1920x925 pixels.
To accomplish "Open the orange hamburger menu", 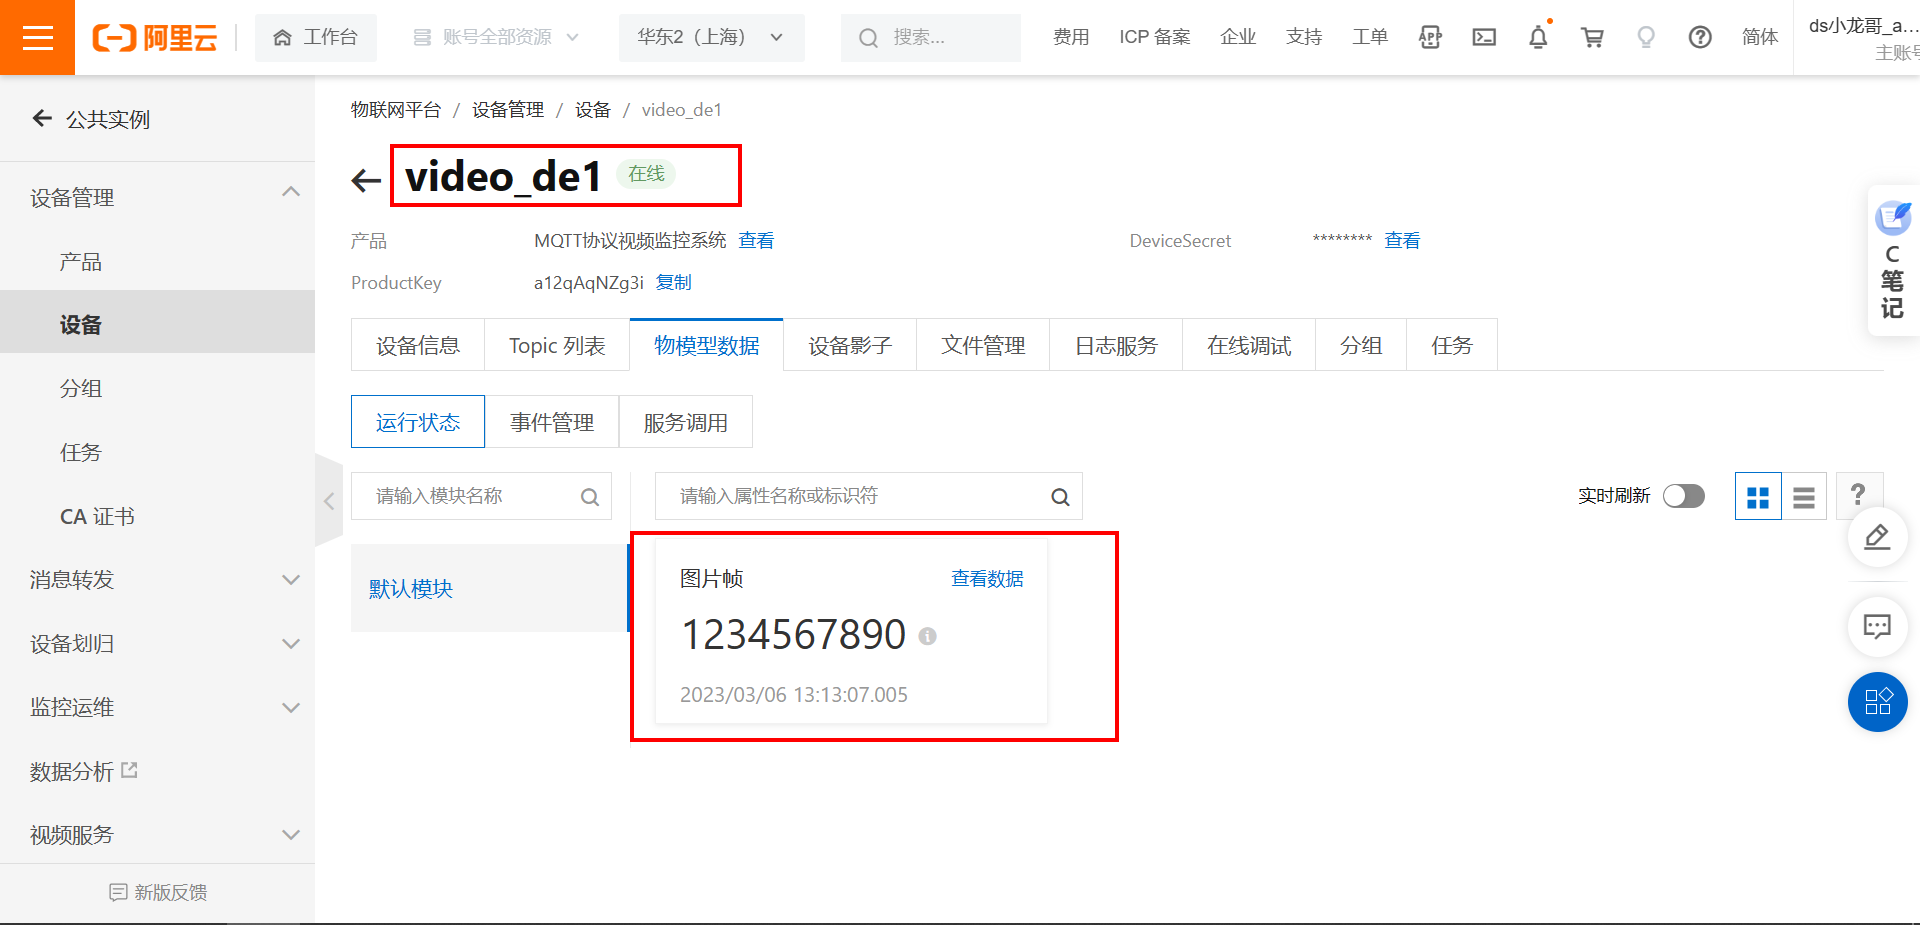I will pyautogui.click(x=37, y=37).
